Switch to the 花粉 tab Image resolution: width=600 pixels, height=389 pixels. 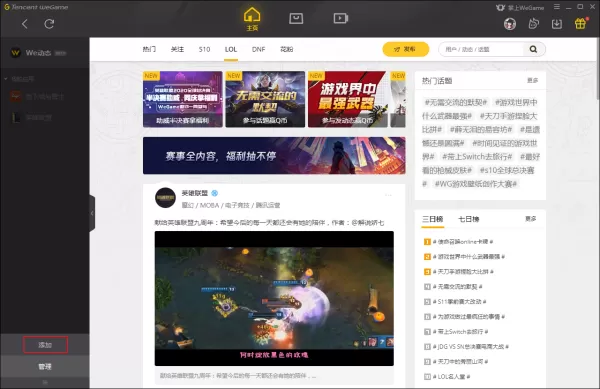coord(286,49)
